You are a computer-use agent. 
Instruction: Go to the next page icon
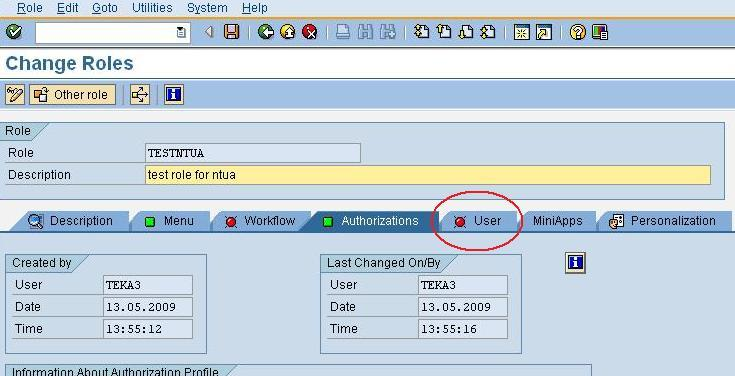coord(465,32)
